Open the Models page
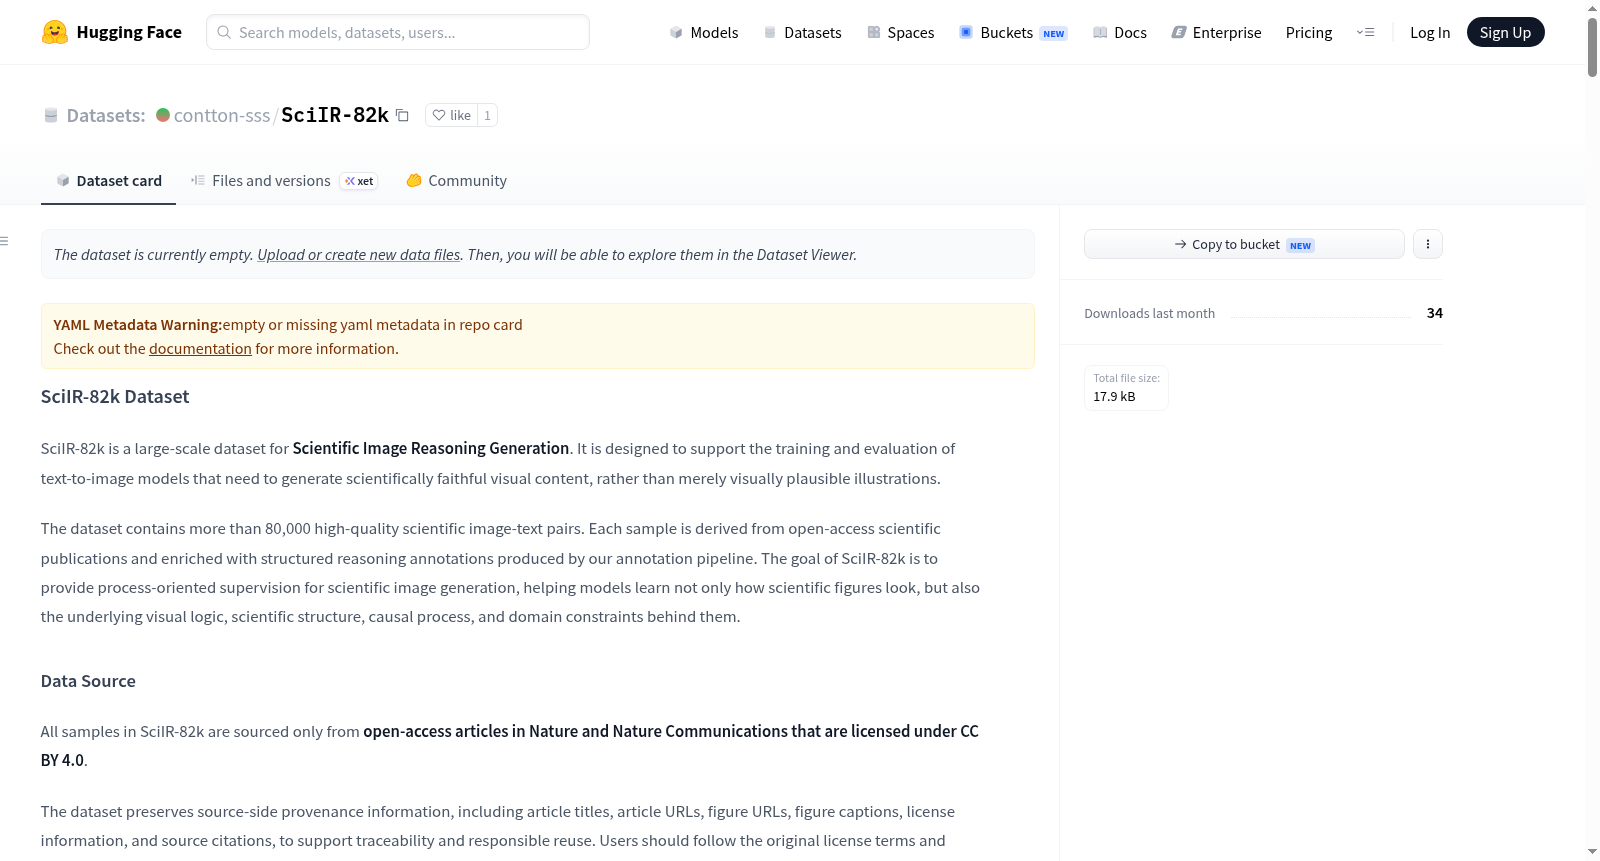This screenshot has width=1600, height=861. [x=704, y=32]
